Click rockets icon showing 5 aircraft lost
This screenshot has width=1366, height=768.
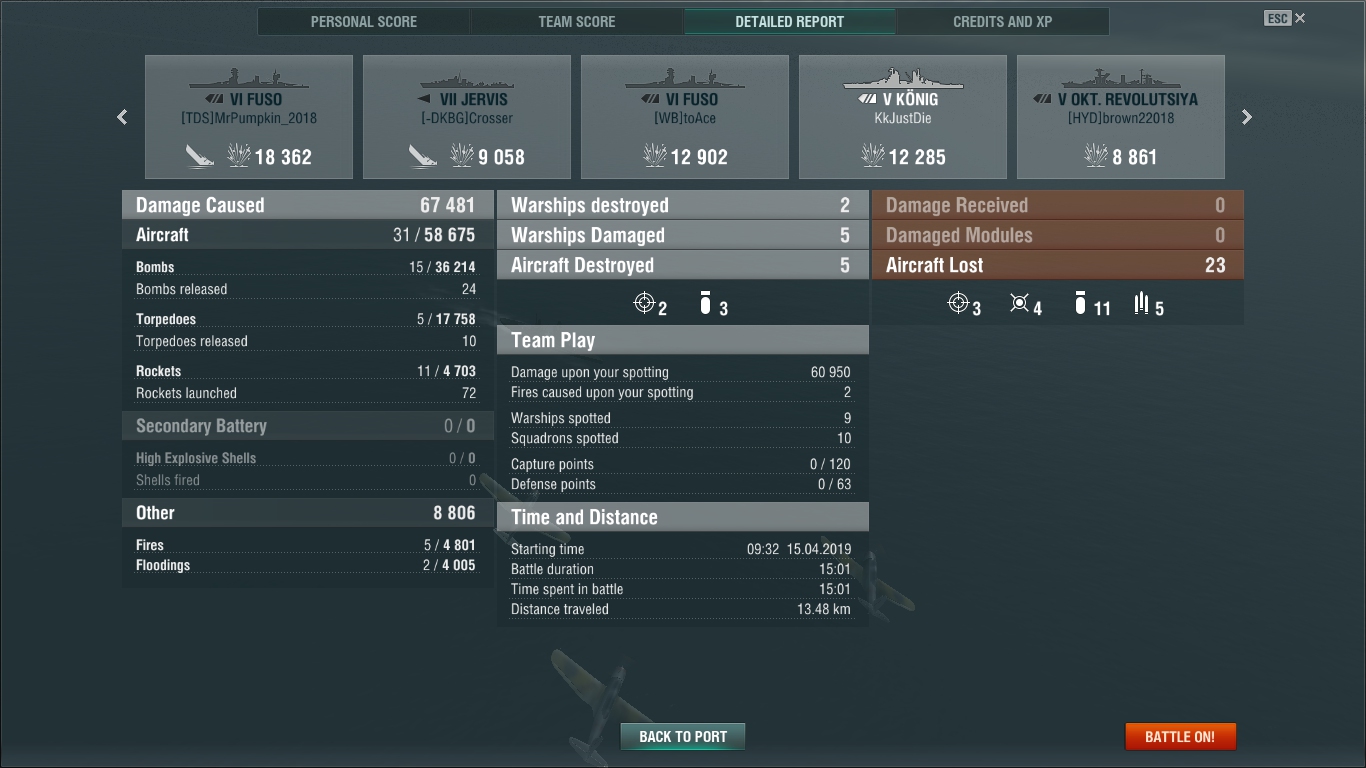tap(1142, 303)
